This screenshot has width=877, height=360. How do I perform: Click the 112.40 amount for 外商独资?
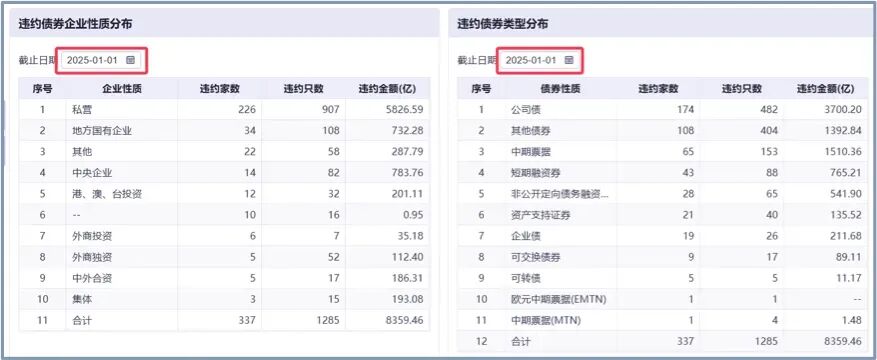coord(407,258)
